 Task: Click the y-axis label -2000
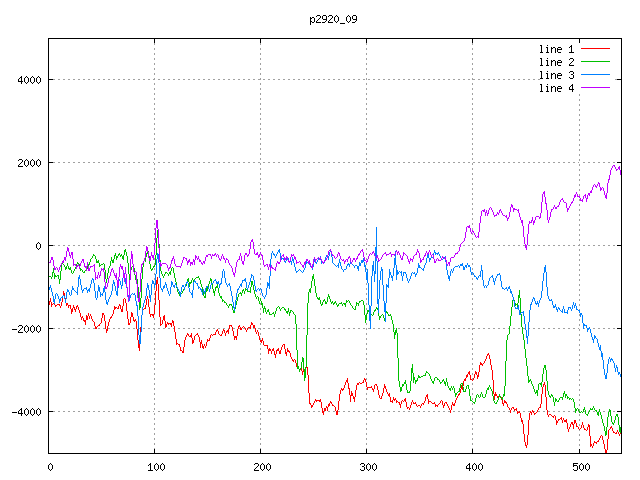[27, 329]
